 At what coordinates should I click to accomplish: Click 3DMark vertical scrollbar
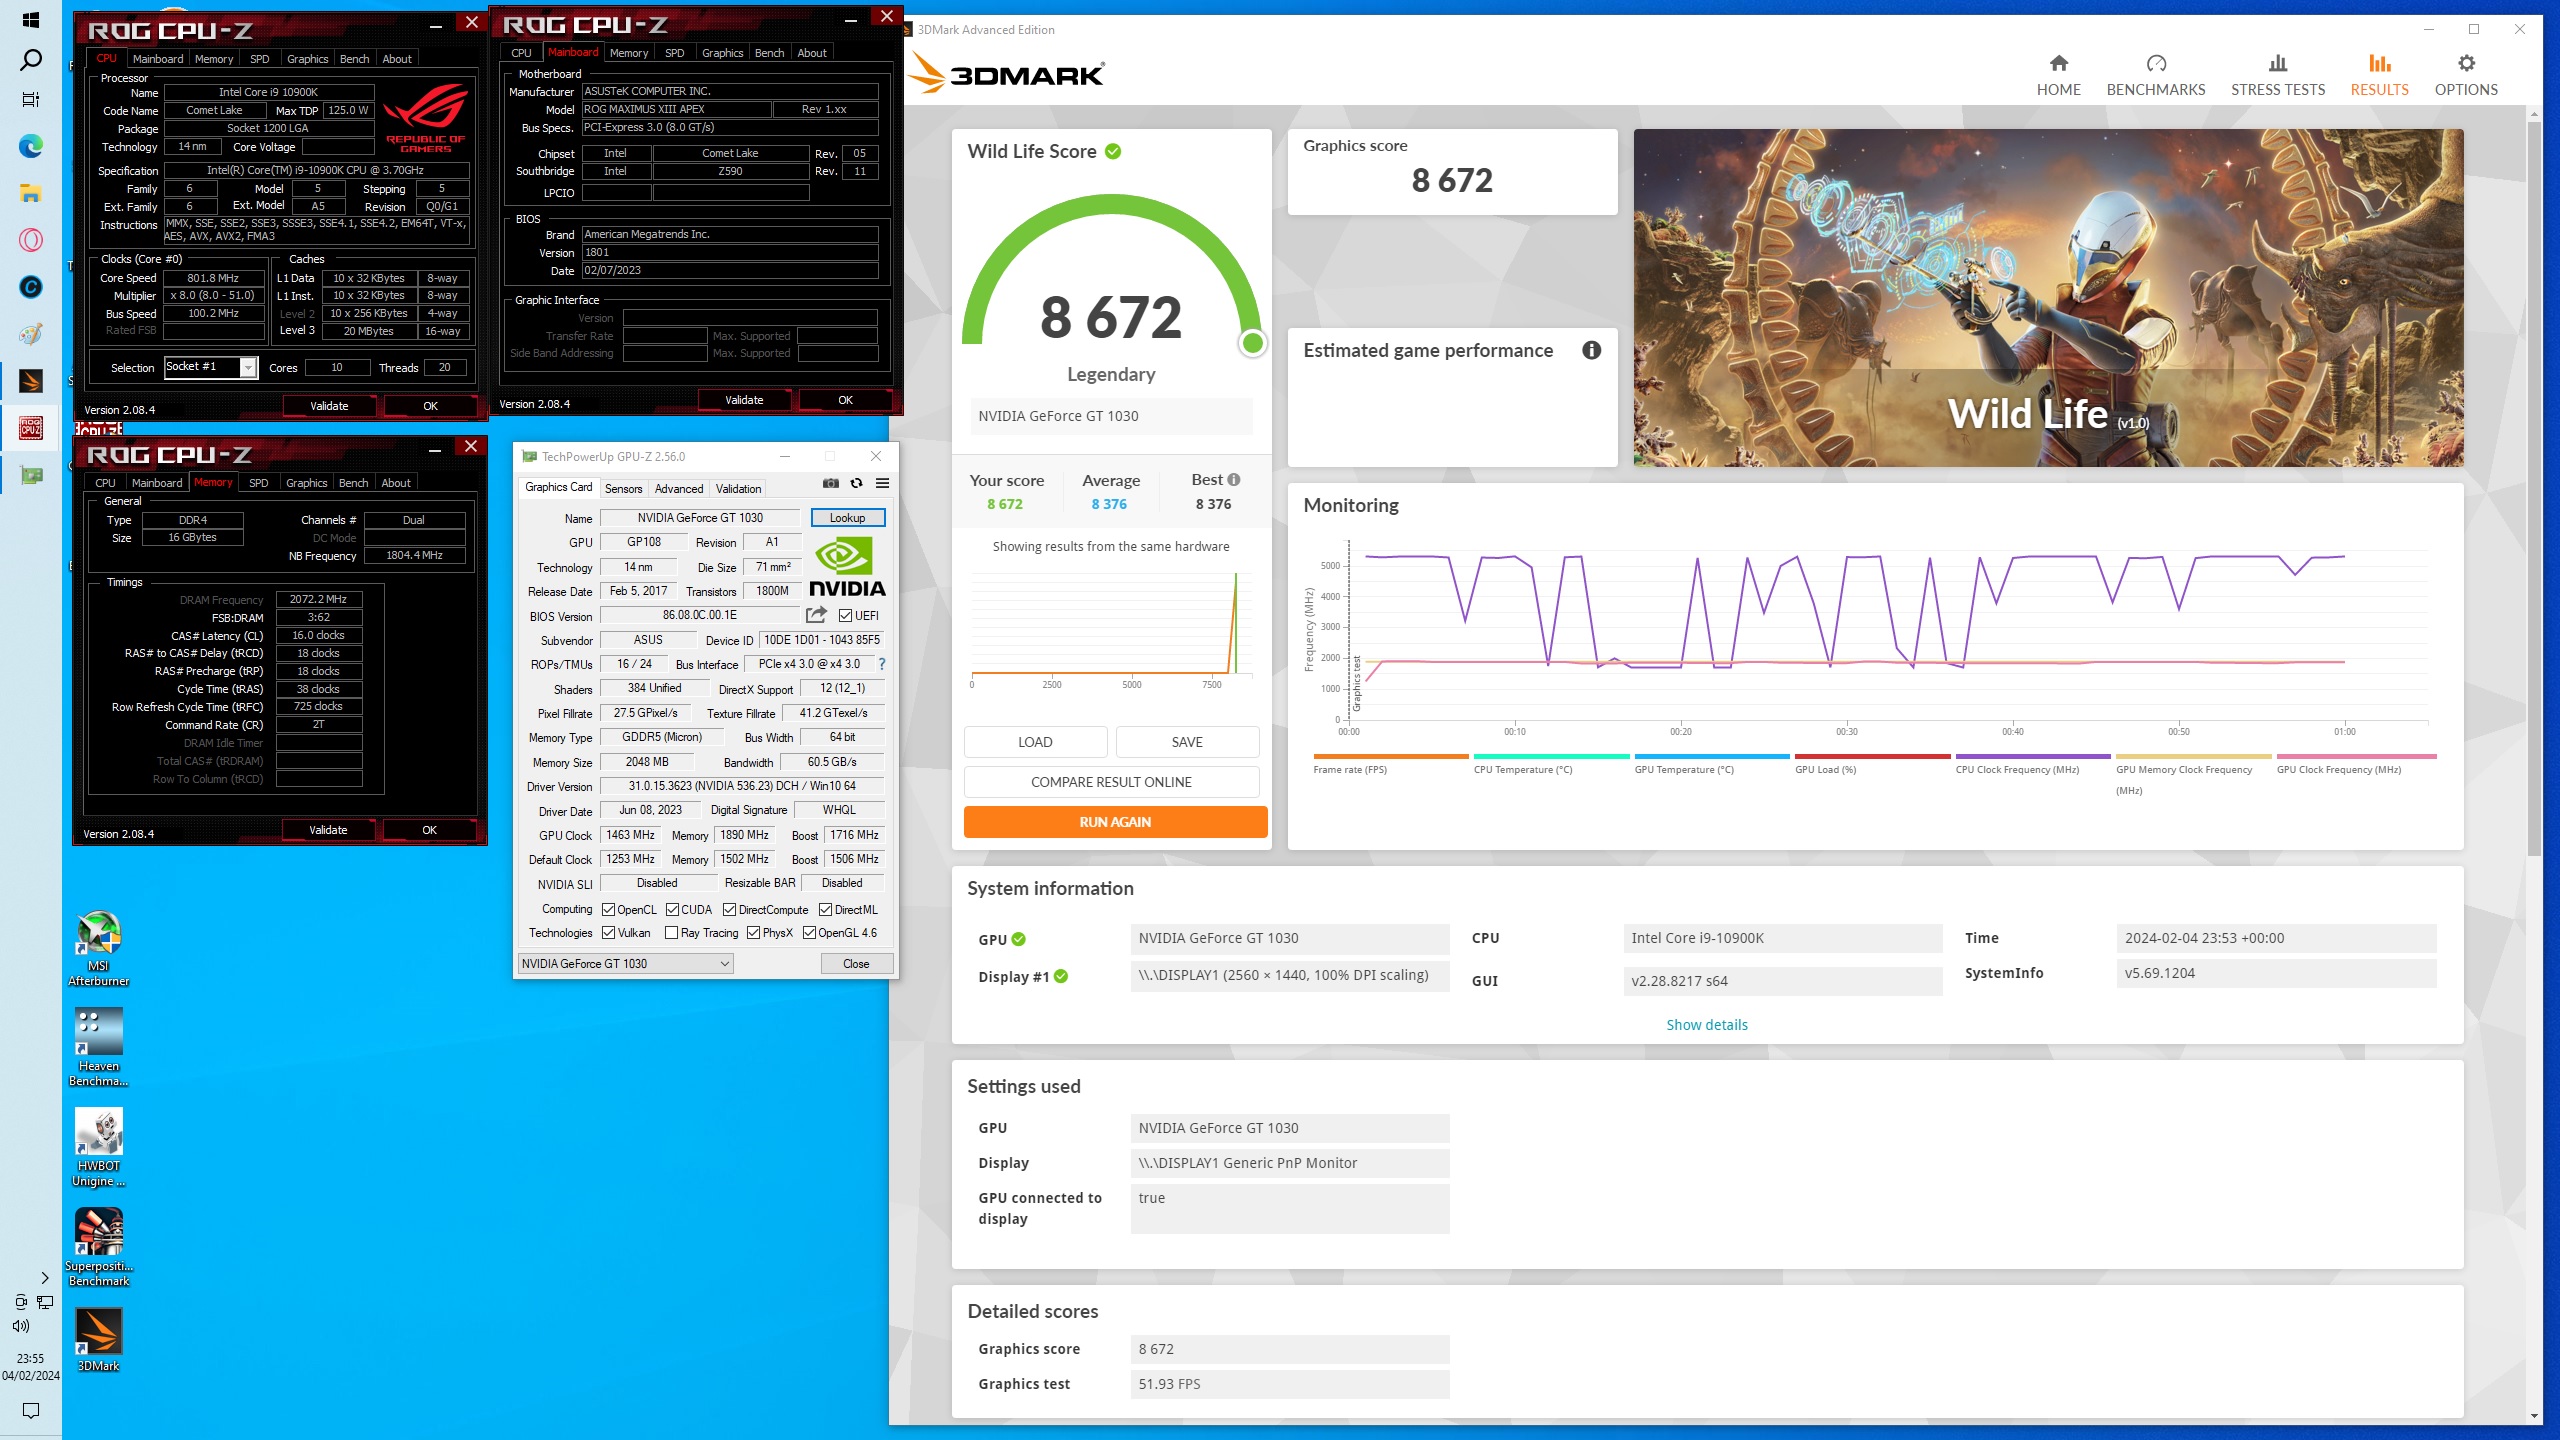pyautogui.click(x=2532, y=490)
